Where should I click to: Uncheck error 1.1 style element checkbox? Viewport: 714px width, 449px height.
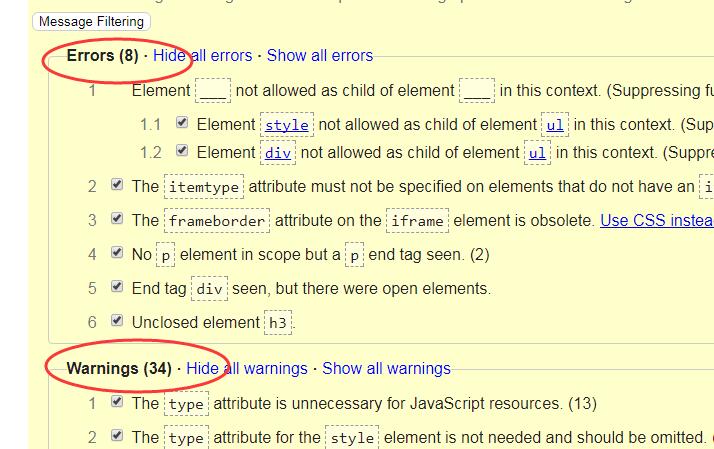(182, 122)
